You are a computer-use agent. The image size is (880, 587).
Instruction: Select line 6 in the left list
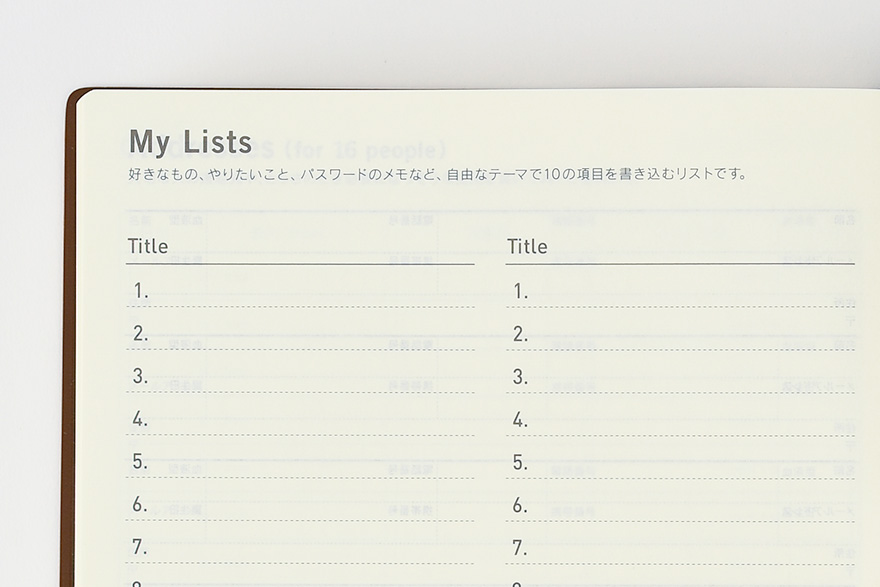(x=300, y=505)
